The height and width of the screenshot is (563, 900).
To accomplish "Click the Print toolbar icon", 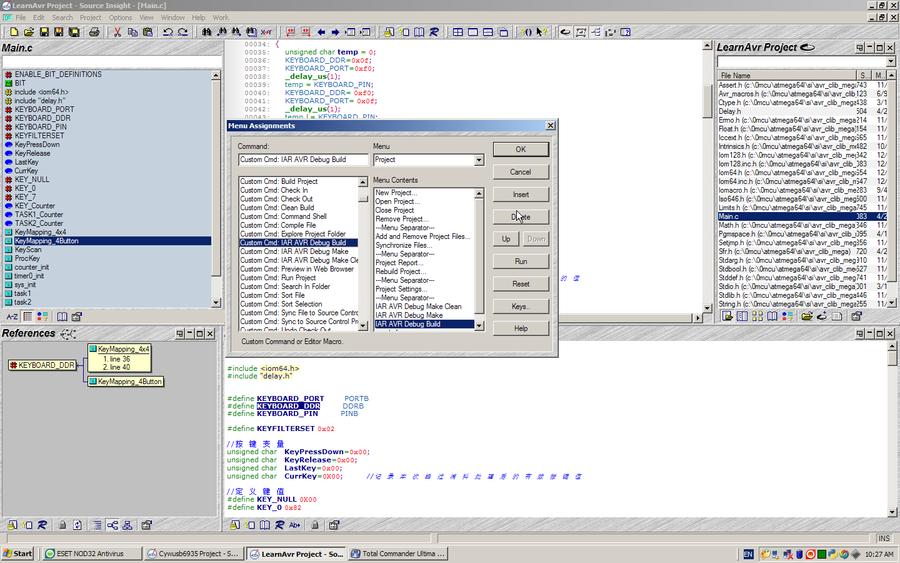I will pyautogui.click(x=95, y=32).
